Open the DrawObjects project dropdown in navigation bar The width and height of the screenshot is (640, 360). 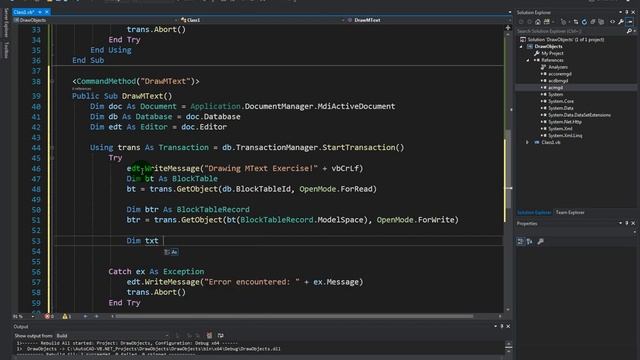(95, 20)
